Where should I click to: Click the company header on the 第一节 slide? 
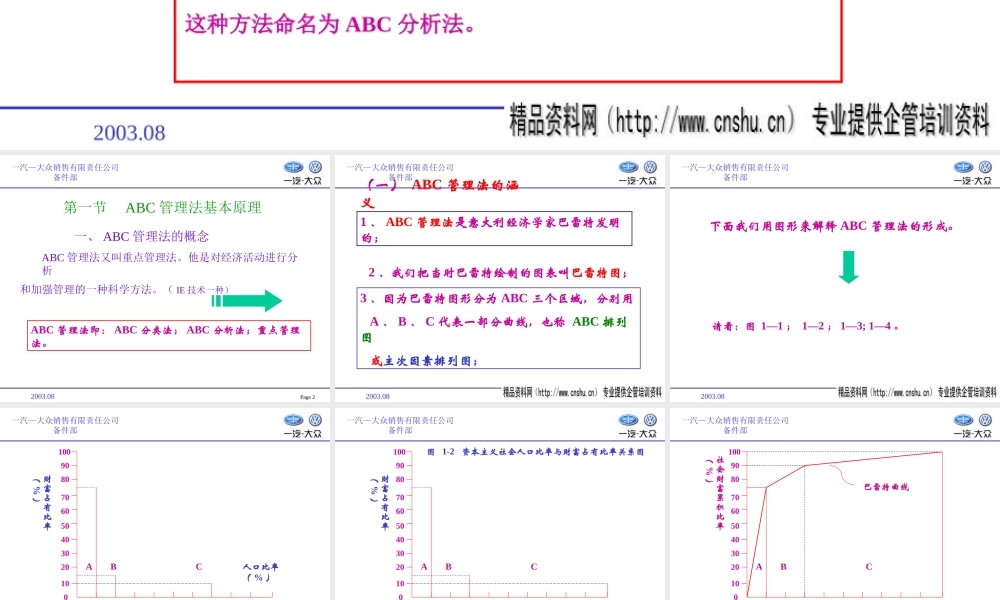pyautogui.click(x=65, y=172)
